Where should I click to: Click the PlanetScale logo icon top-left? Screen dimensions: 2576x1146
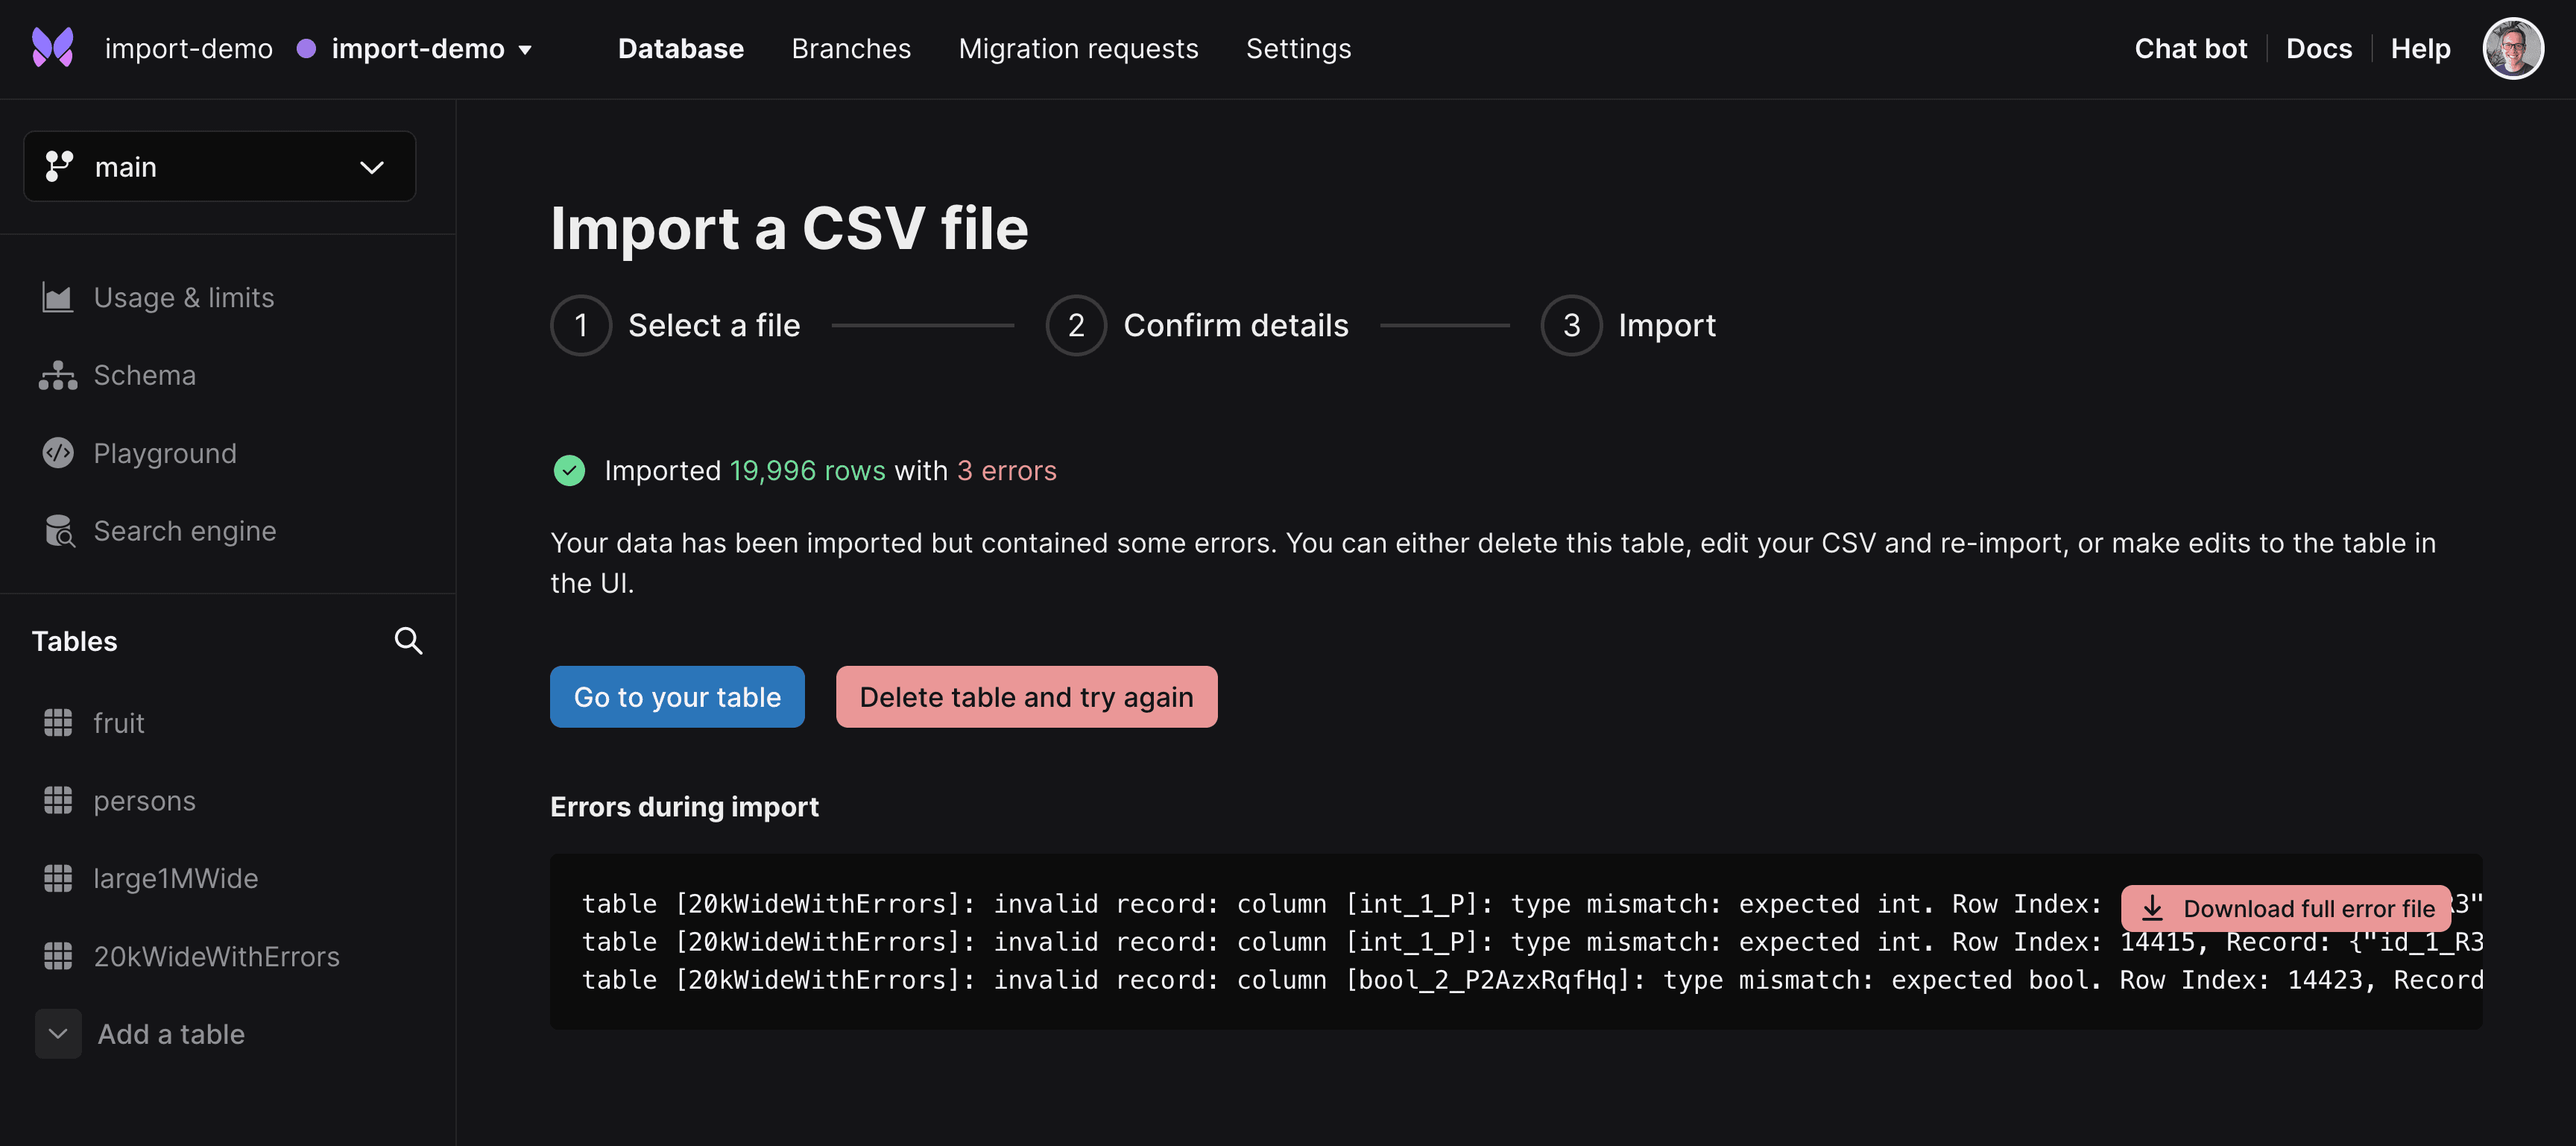(56, 48)
